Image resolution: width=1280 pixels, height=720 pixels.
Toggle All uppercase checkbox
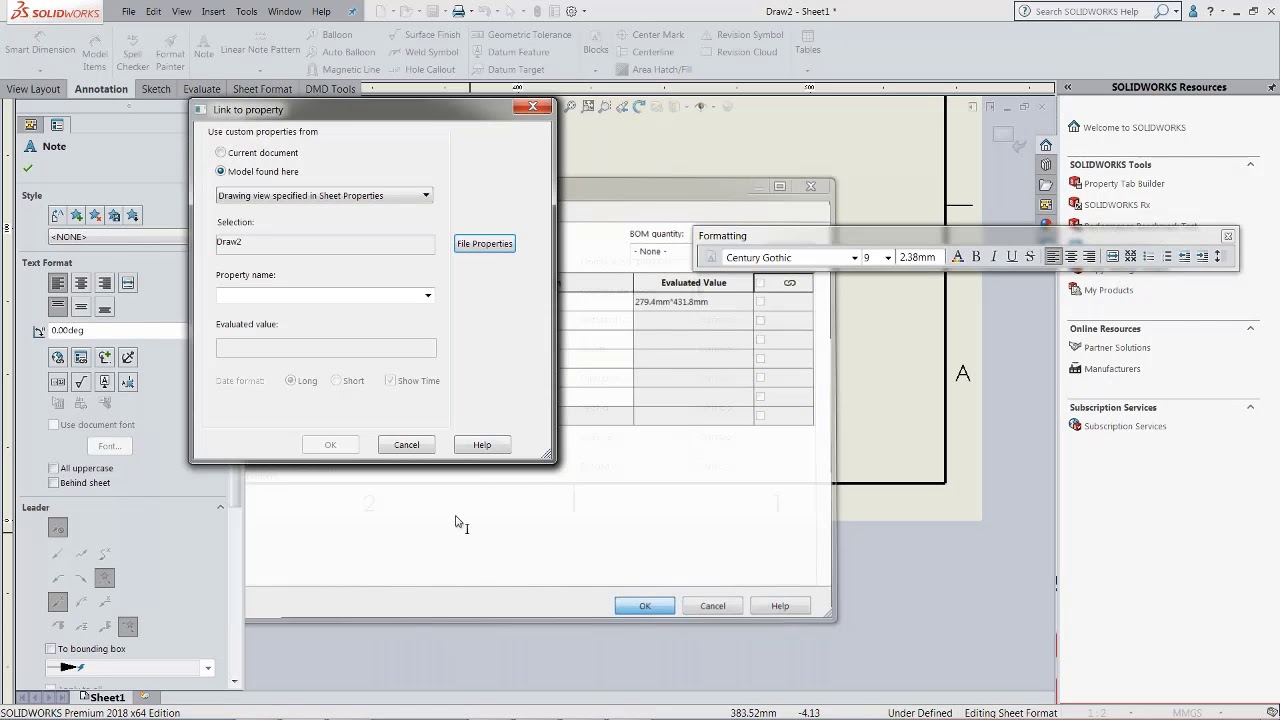click(54, 468)
